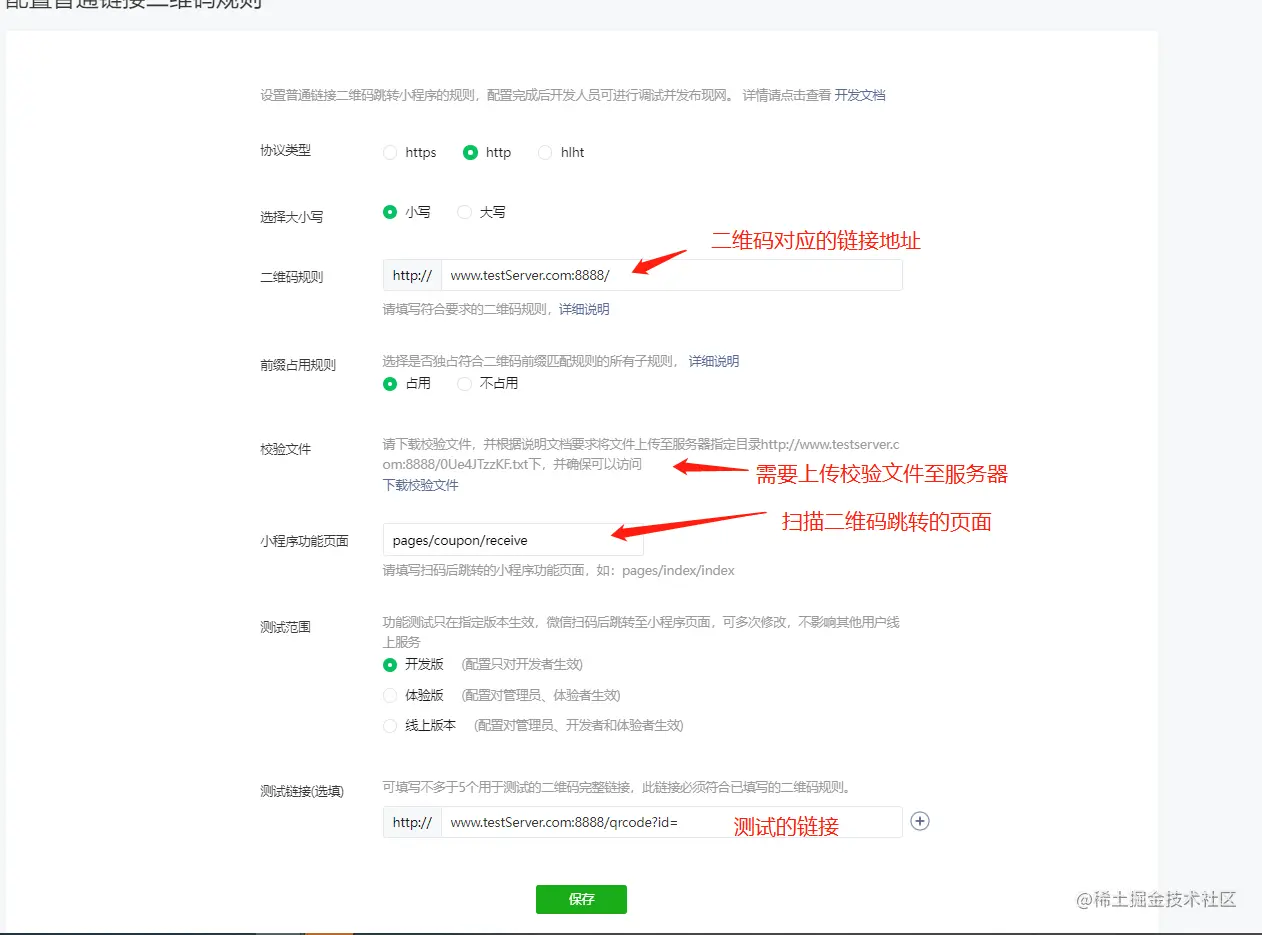1262x935 pixels.
Task: Choose 大写 uppercase option
Action: click(464, 212)
